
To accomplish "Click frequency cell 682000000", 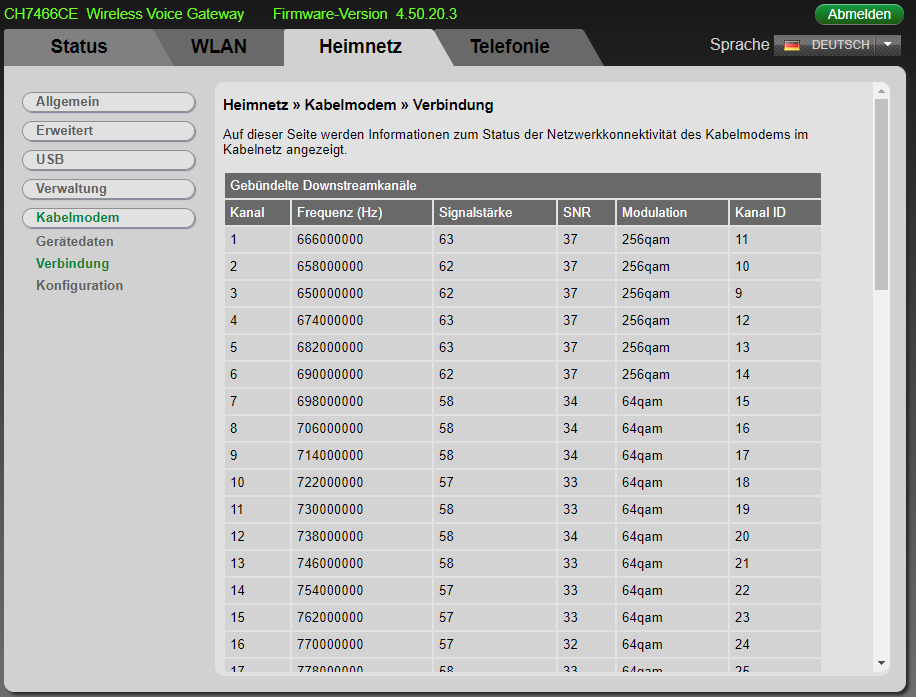I will [362, 348].
